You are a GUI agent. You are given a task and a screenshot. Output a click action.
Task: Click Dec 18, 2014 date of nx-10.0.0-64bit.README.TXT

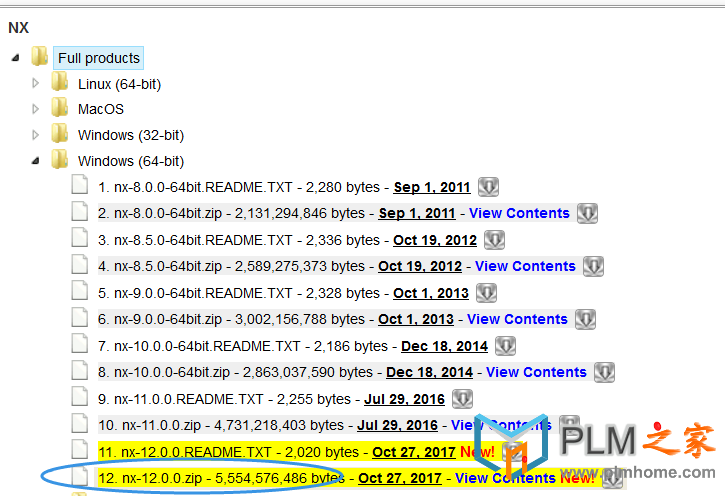[444, 346]
